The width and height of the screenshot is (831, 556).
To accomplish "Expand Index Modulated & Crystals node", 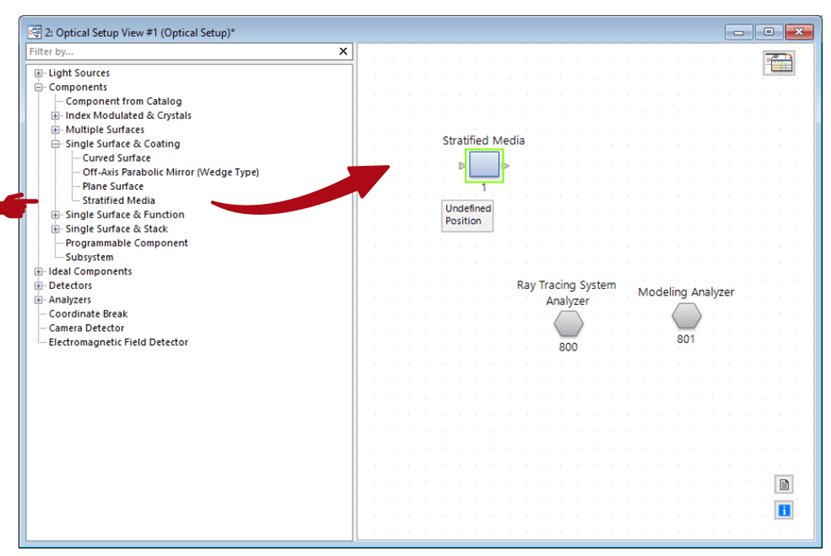I will (x=56, y=115).
